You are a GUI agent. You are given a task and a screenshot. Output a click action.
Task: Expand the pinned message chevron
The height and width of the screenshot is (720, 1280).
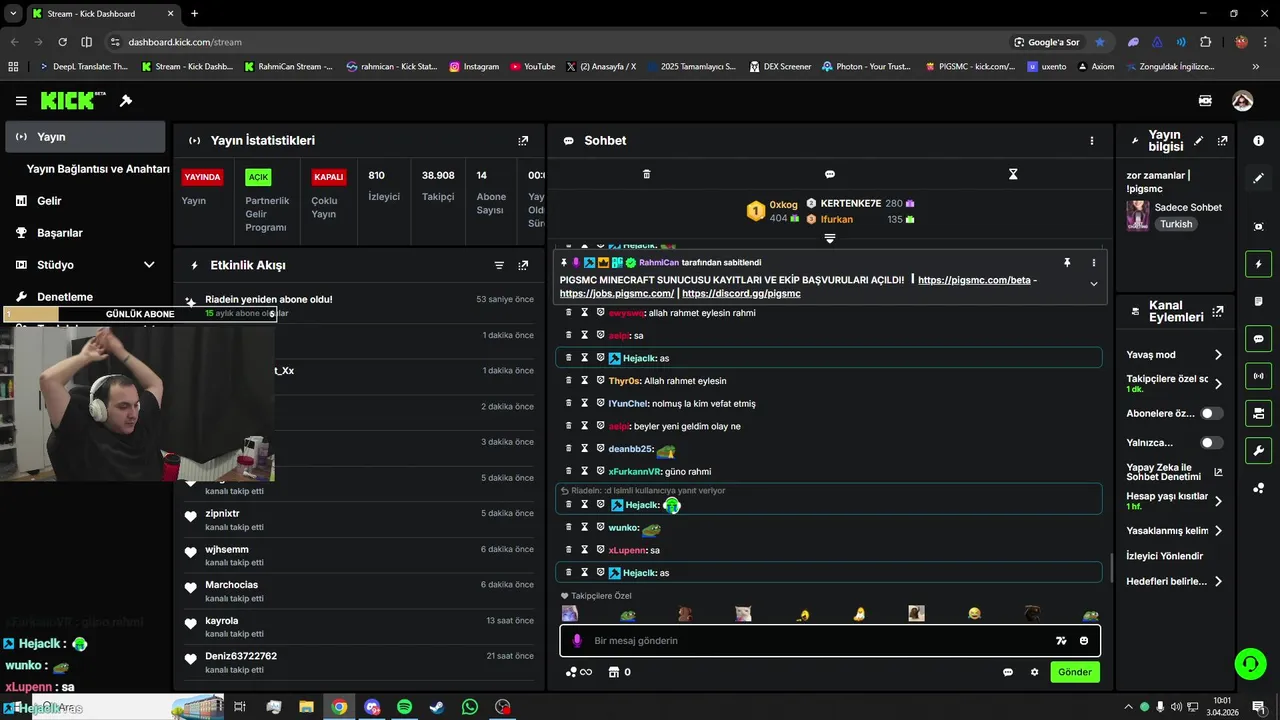(1093, 284)
